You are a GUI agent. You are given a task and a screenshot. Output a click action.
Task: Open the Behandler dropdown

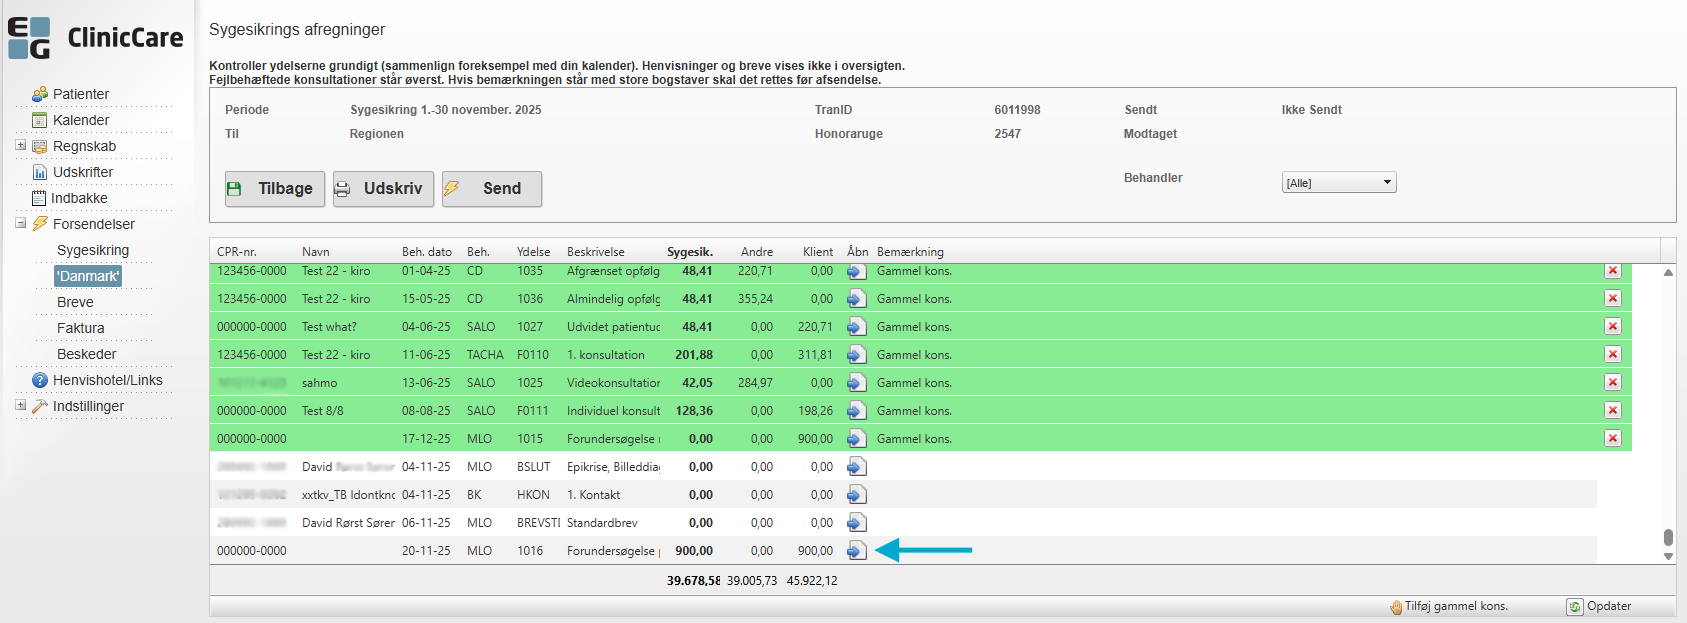tap(1339, 183)
